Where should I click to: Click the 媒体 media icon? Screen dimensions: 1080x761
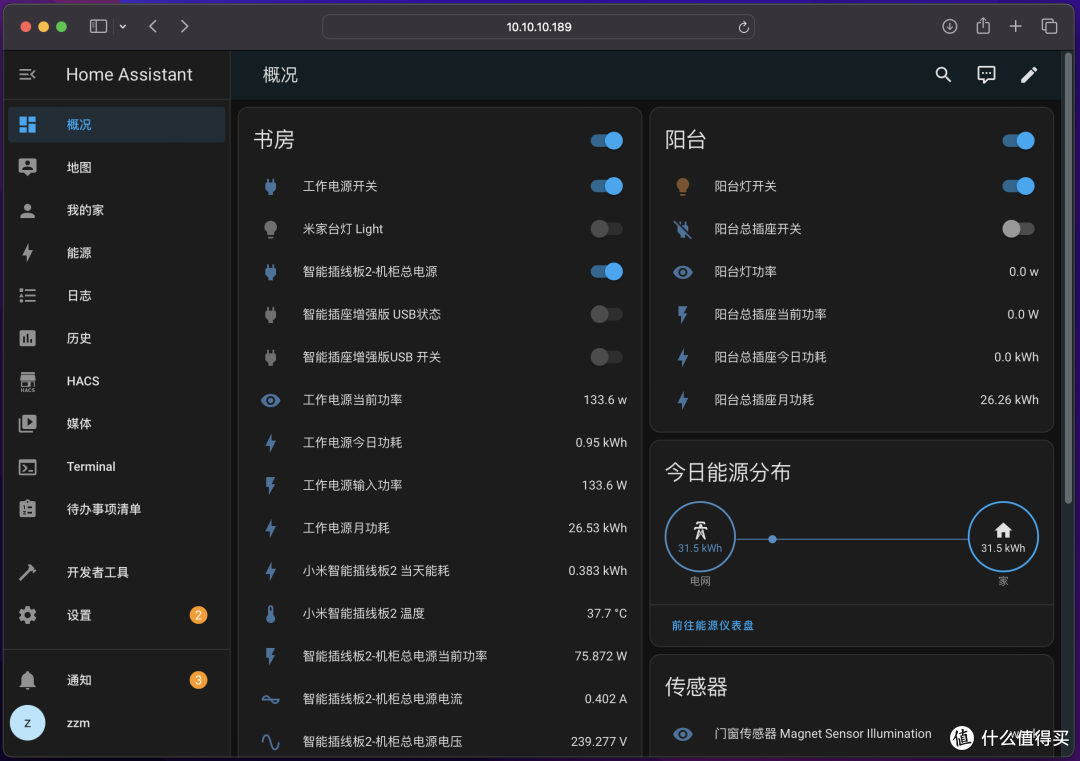pyautogui.click(x=28, y=424)
